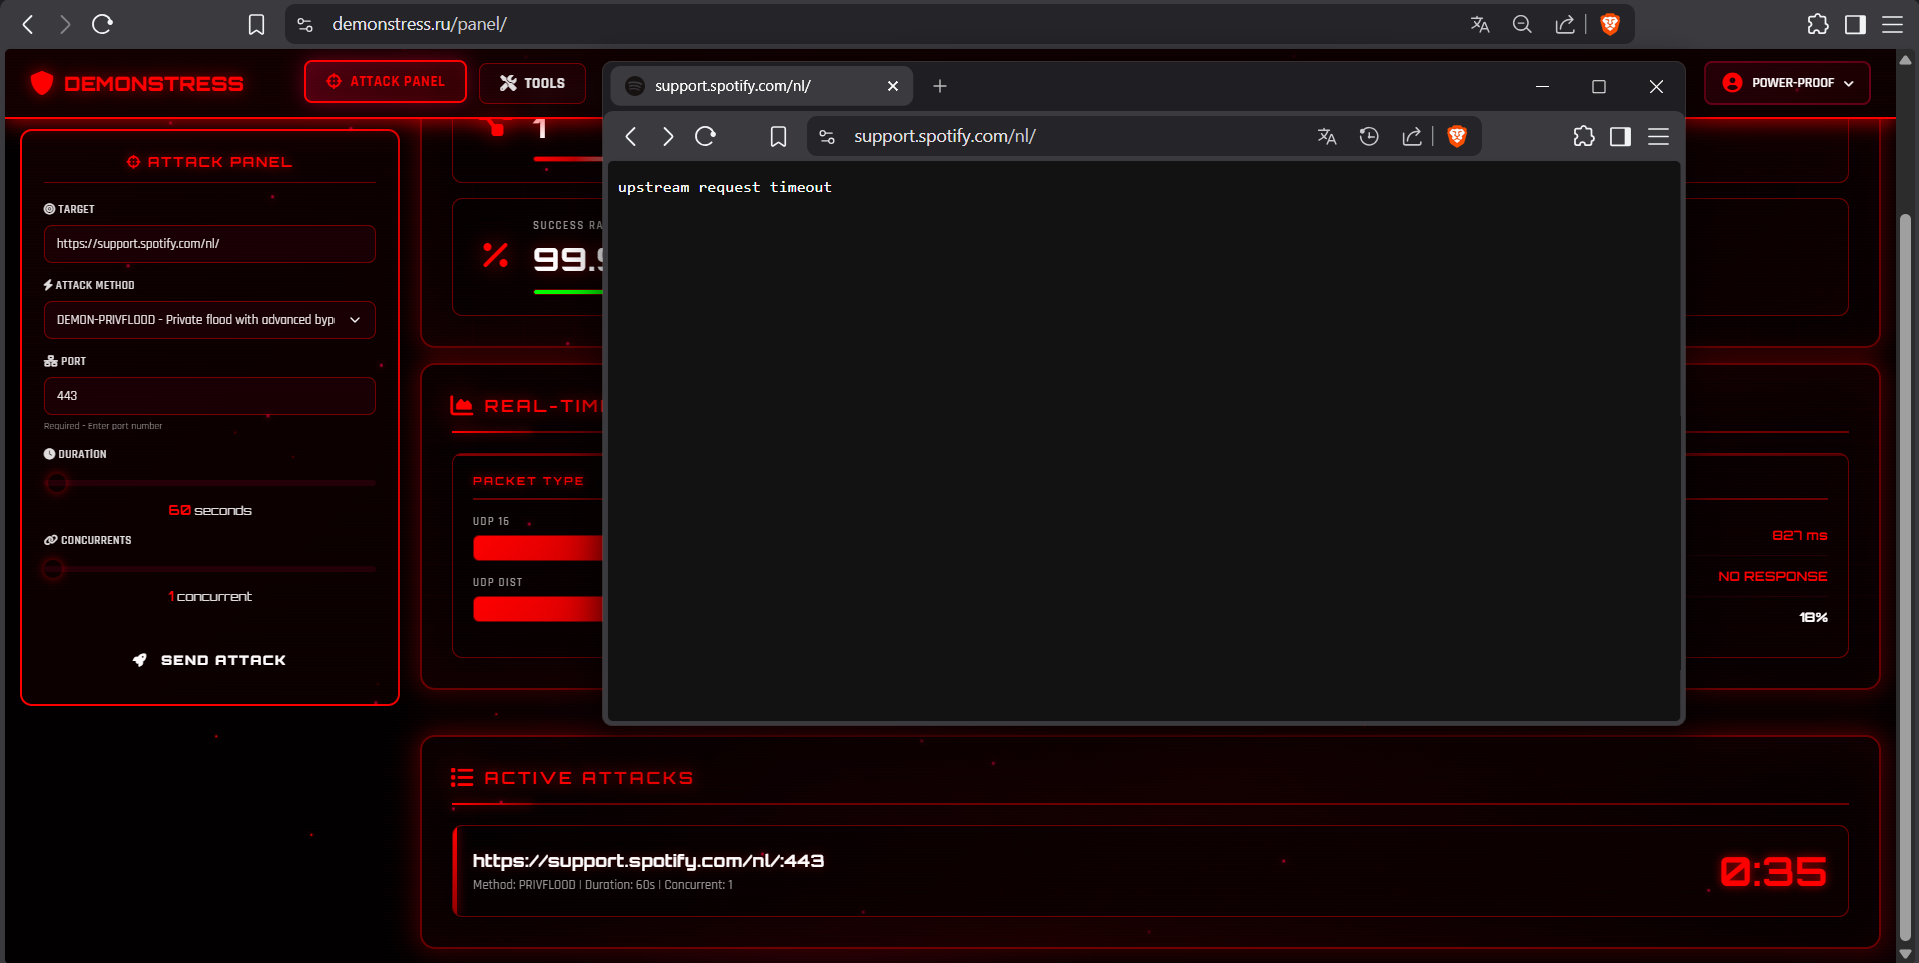This screenshot has height=963, width=1919.
Task: Toggle the sidebar in the Spotify window
Action: [1620, 137]
